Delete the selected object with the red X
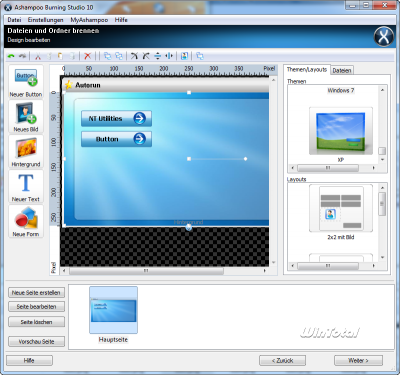Viewport: 400px width, 375px height. coord(87,56)
